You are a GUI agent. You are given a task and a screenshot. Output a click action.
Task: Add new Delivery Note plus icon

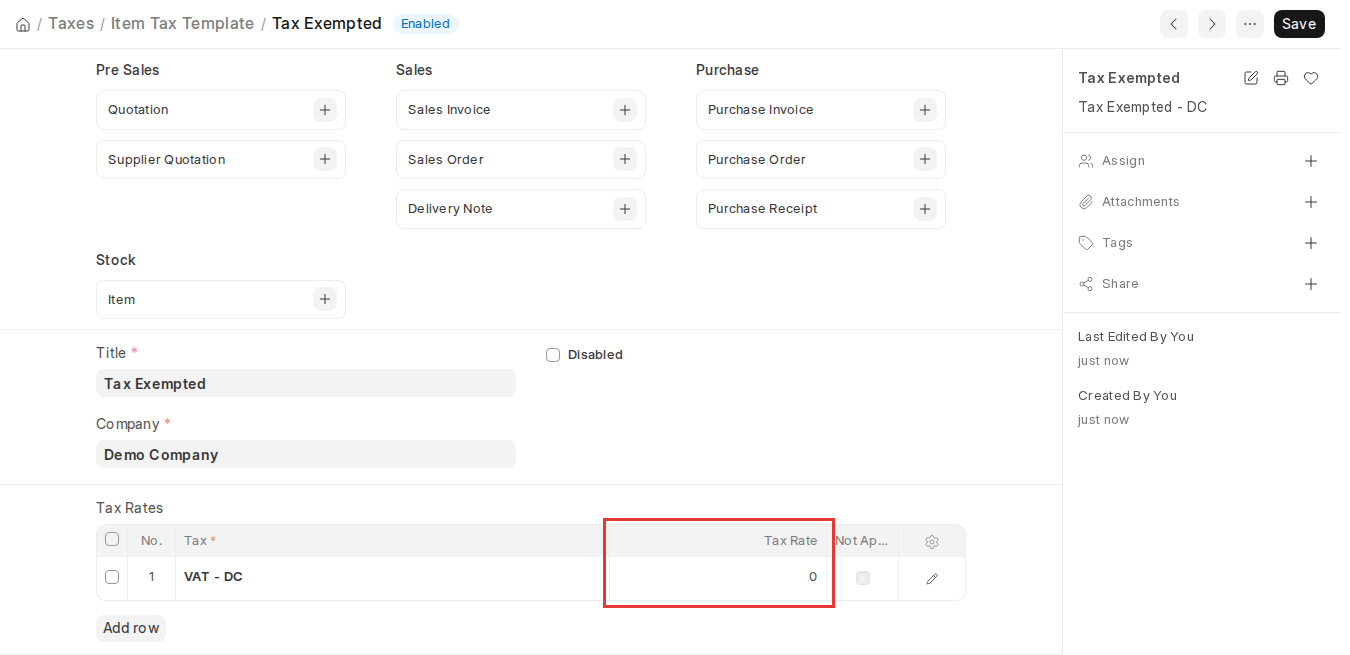625,209
